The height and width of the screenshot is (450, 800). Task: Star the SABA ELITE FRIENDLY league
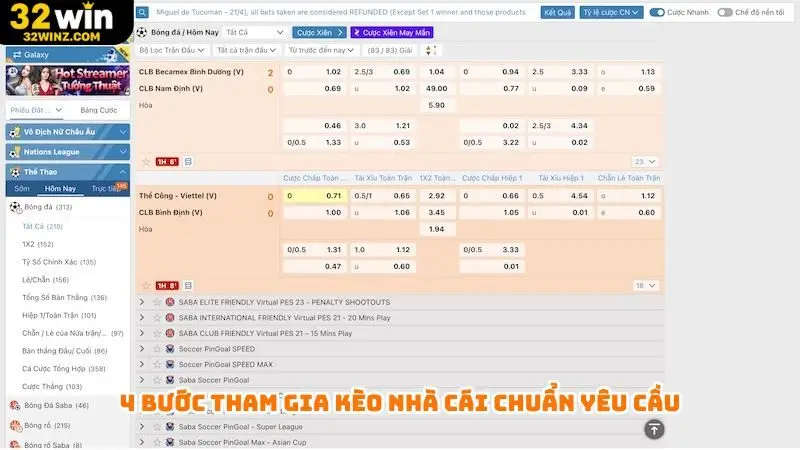click(x=157, y=302)
